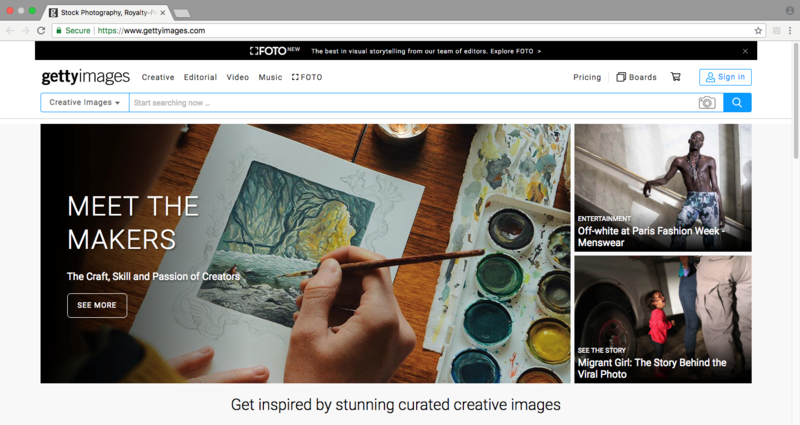Reload the page in browser
This screenshot has height=425, width=800.
[x=41, y=31]
